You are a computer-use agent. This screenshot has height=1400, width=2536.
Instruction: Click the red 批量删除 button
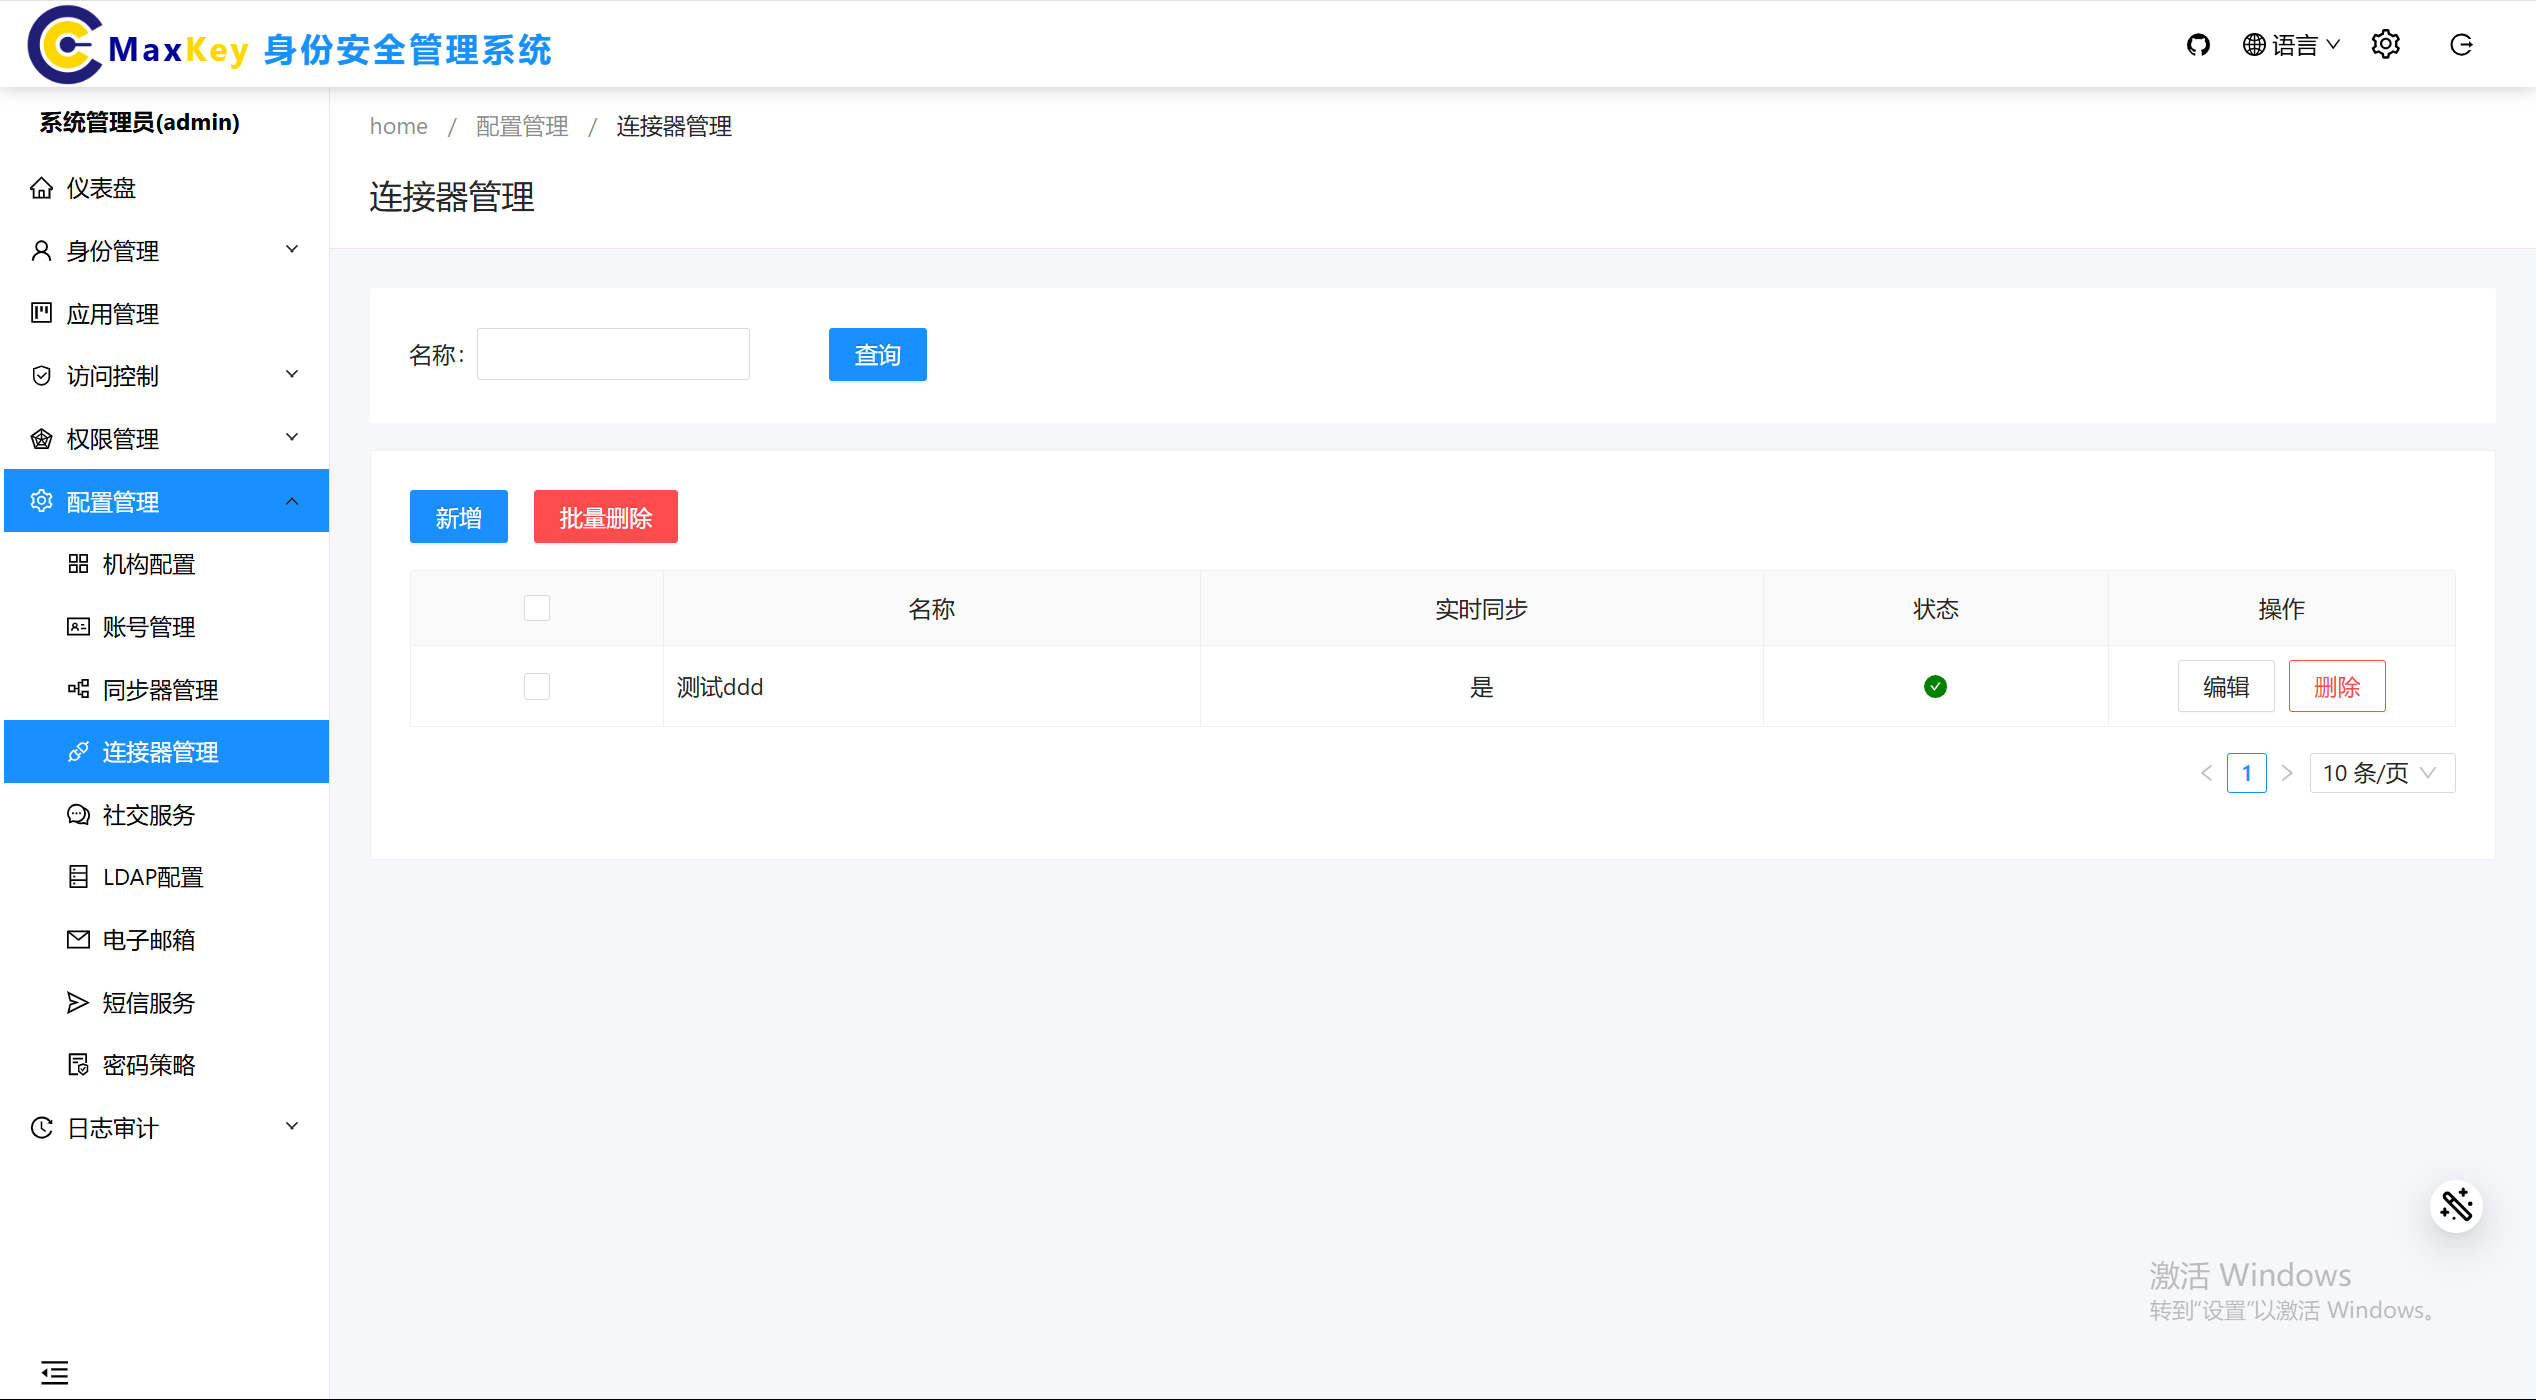[x=605, y=517]
